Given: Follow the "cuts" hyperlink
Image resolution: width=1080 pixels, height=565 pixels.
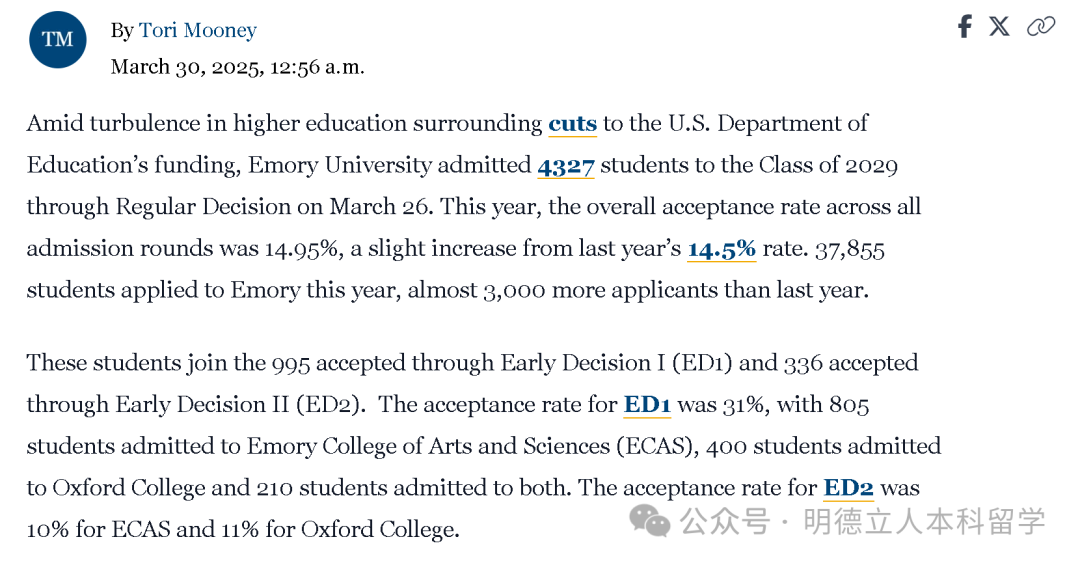Looking at the screenshot, I should [x=572, y=123].
